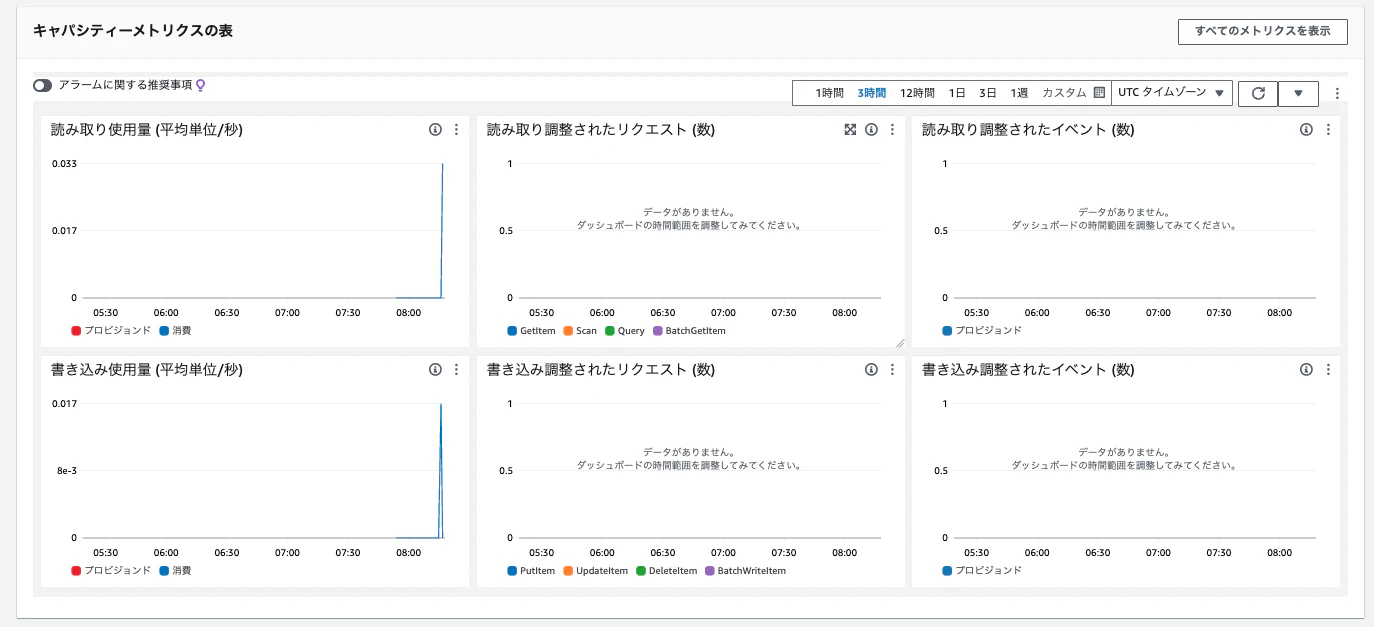This screenshot has height=627, width=1374.
Task: Click the 読み取り調整されたリクエスト (数) title
Action: (x=600, y=129)
